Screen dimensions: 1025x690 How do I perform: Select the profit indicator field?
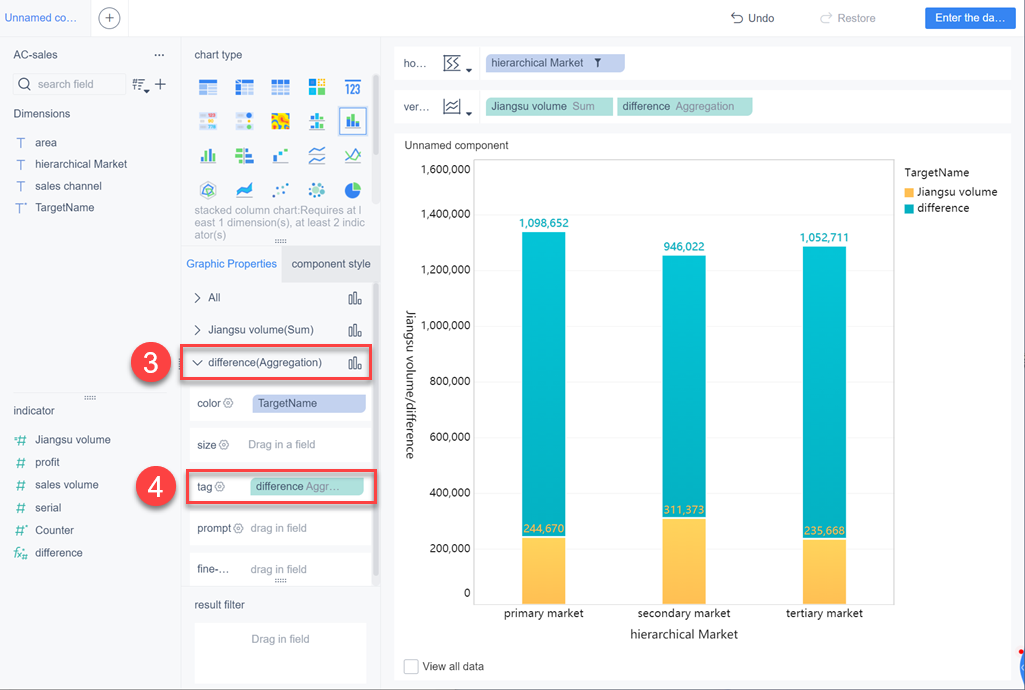pos(47,462)
